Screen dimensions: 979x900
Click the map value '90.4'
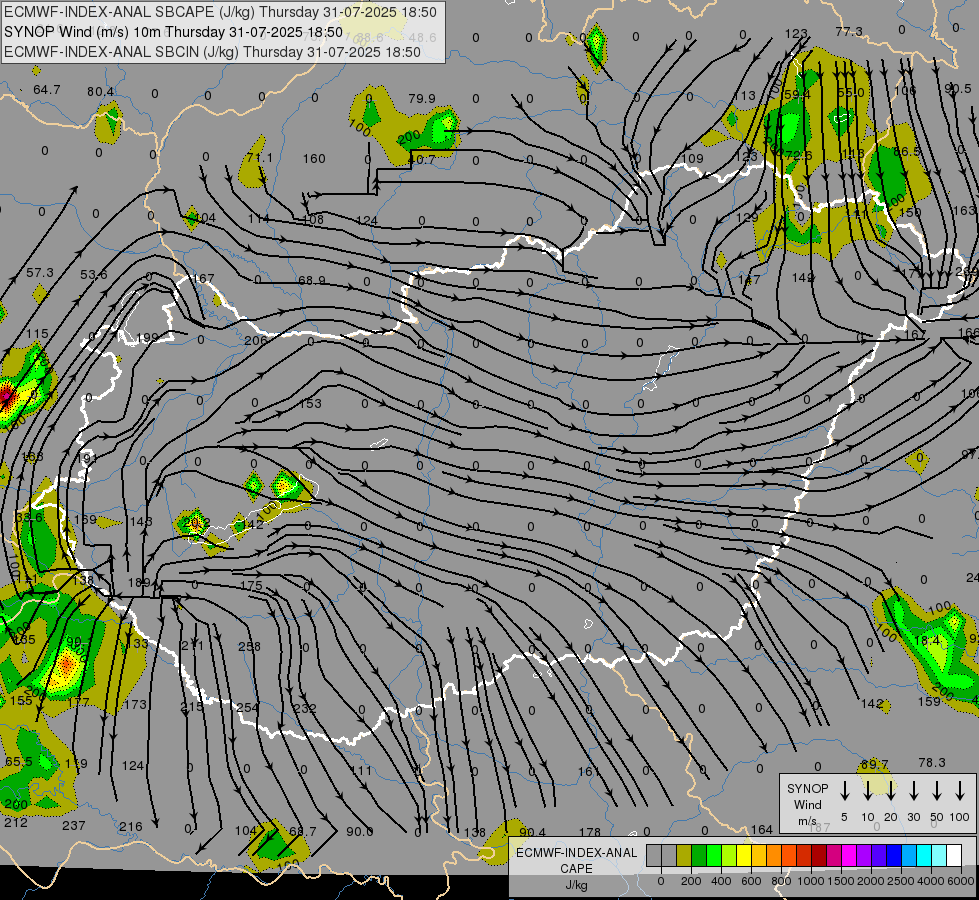533,832
